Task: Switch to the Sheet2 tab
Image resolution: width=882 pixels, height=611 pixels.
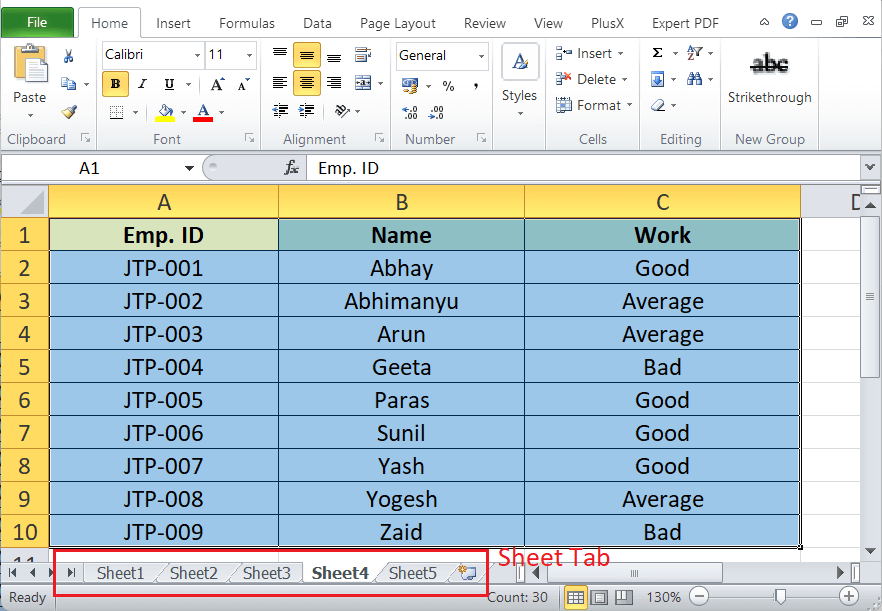Action: [193, 573]
